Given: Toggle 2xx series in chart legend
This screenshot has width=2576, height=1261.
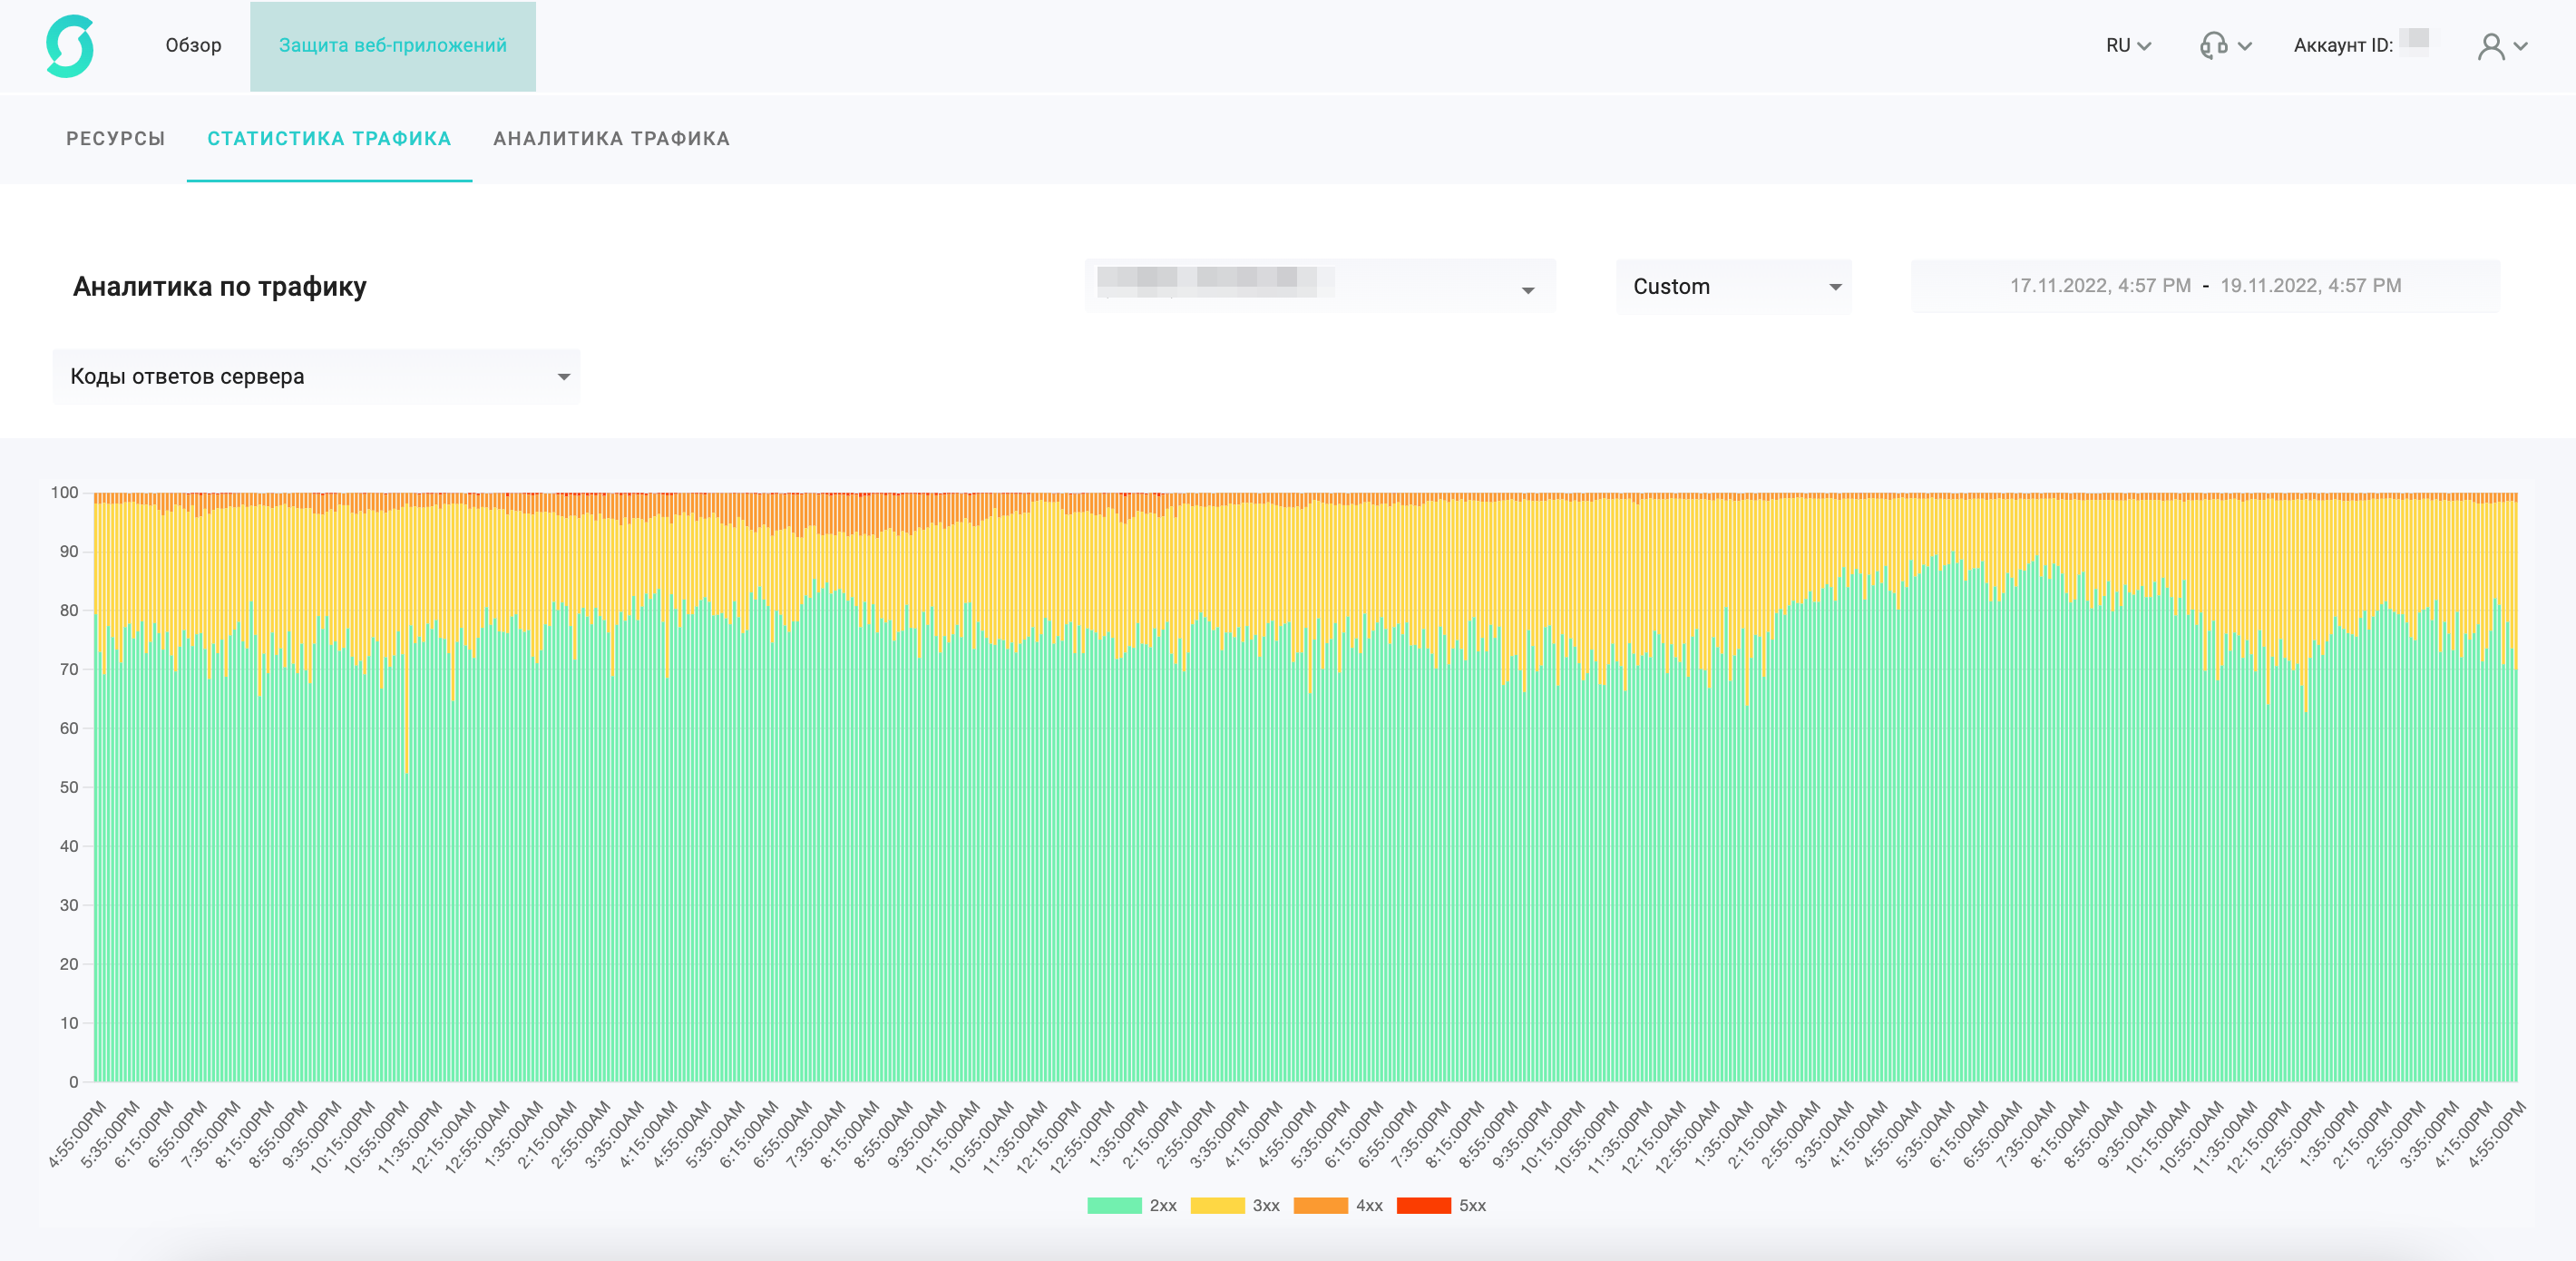Looking at the screenshot, I should click(x=1162, y=1205).
